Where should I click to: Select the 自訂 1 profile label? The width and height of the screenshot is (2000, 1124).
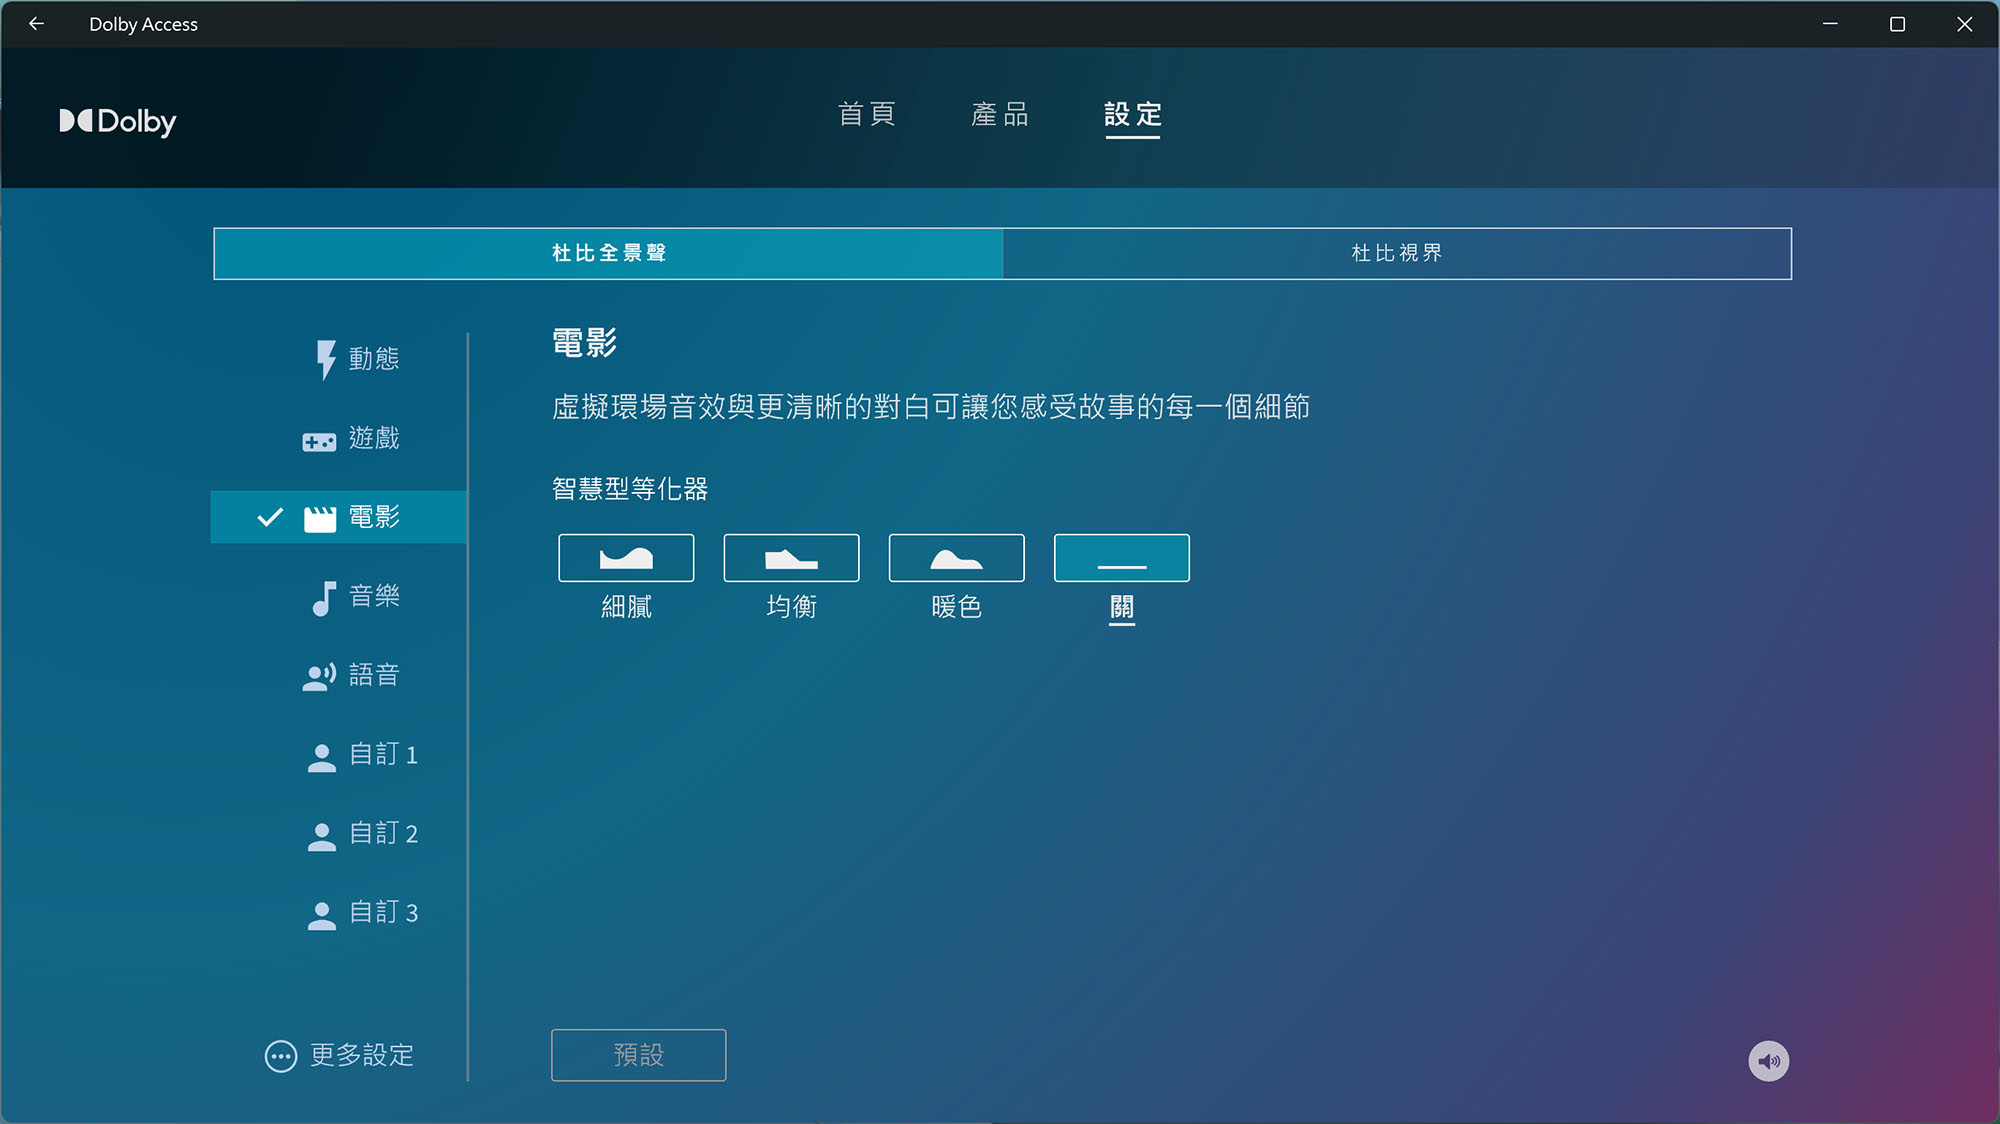[x=383, y=754]
